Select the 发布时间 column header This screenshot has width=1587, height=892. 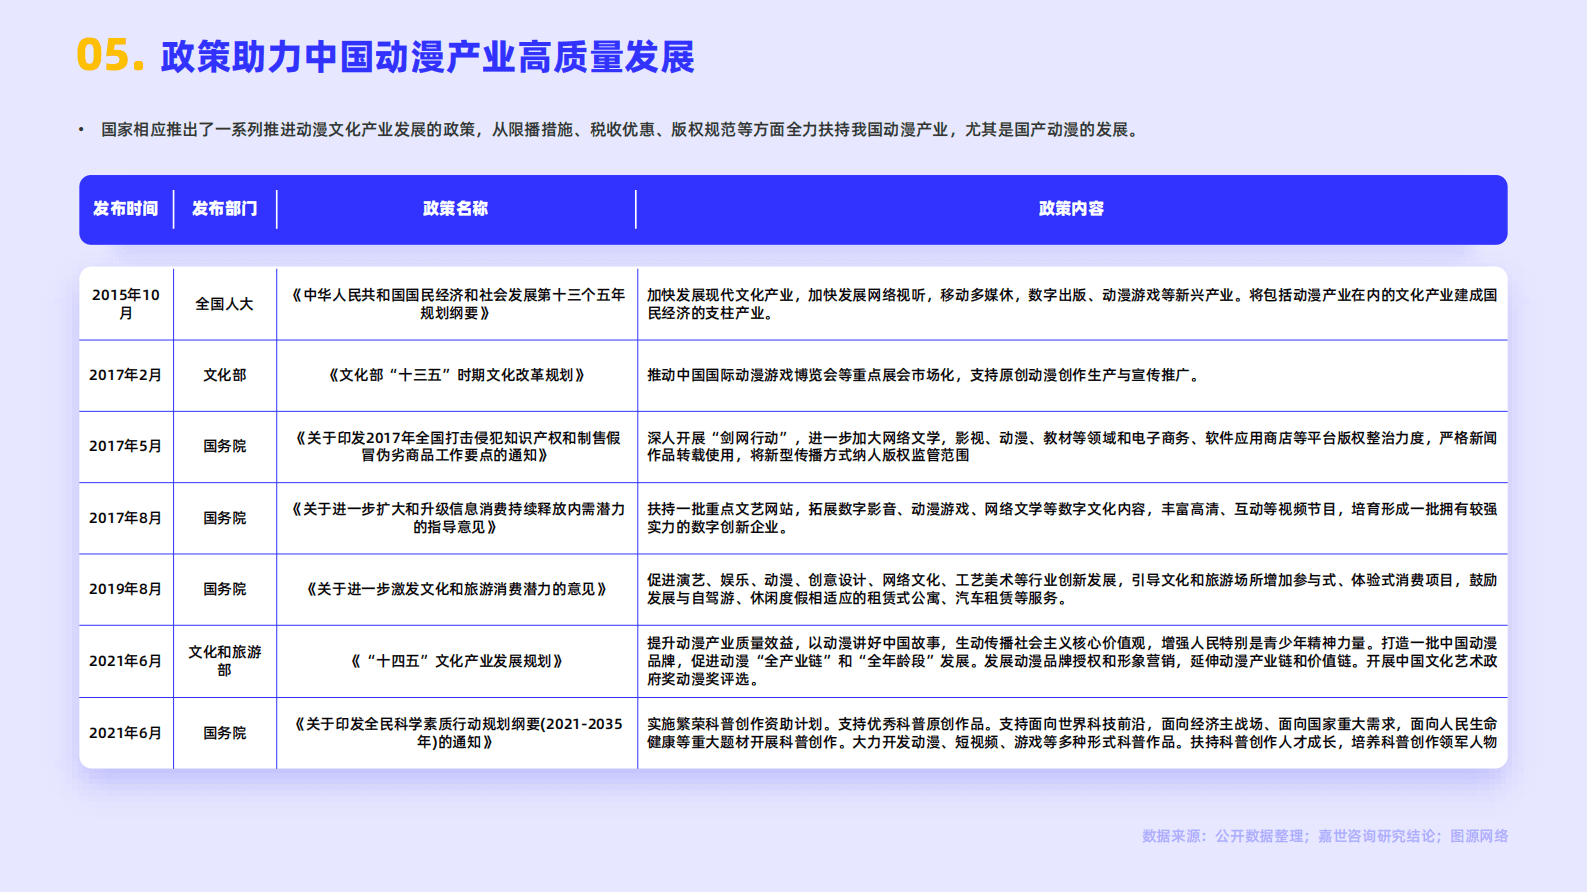pos(125,209)
